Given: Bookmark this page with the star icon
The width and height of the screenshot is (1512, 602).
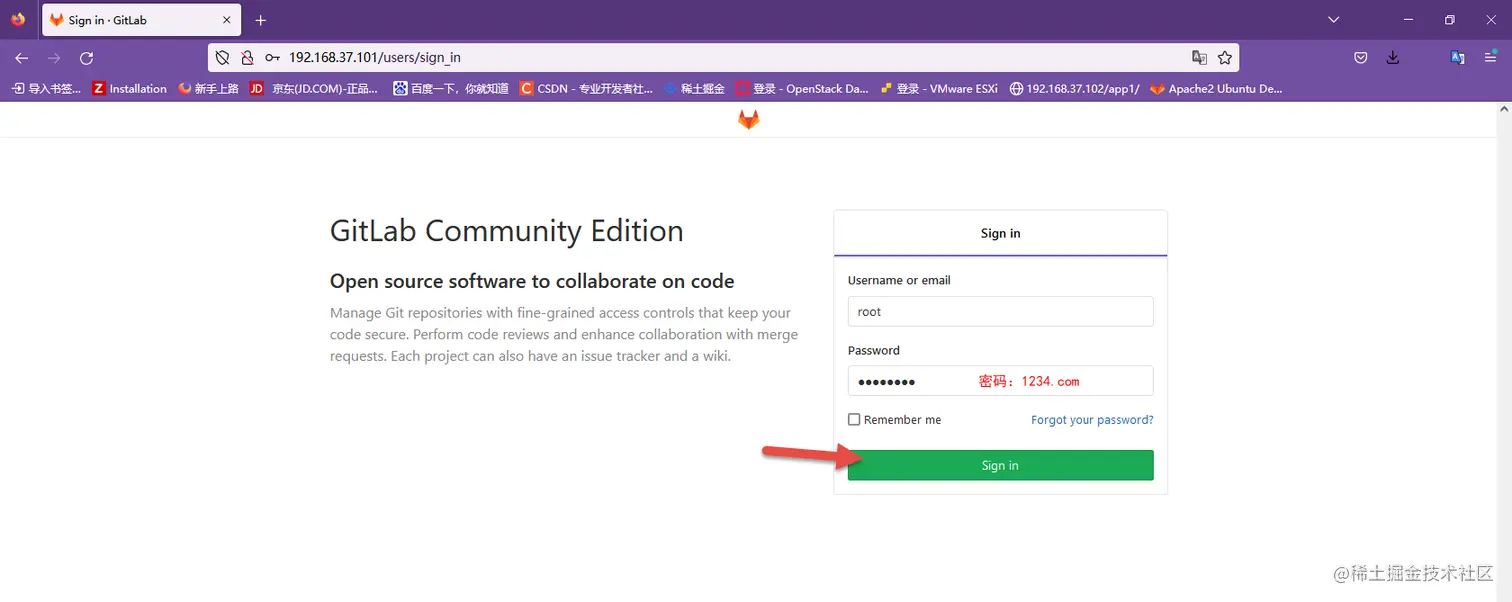Looking at the screenshot, I should 1225,58.
